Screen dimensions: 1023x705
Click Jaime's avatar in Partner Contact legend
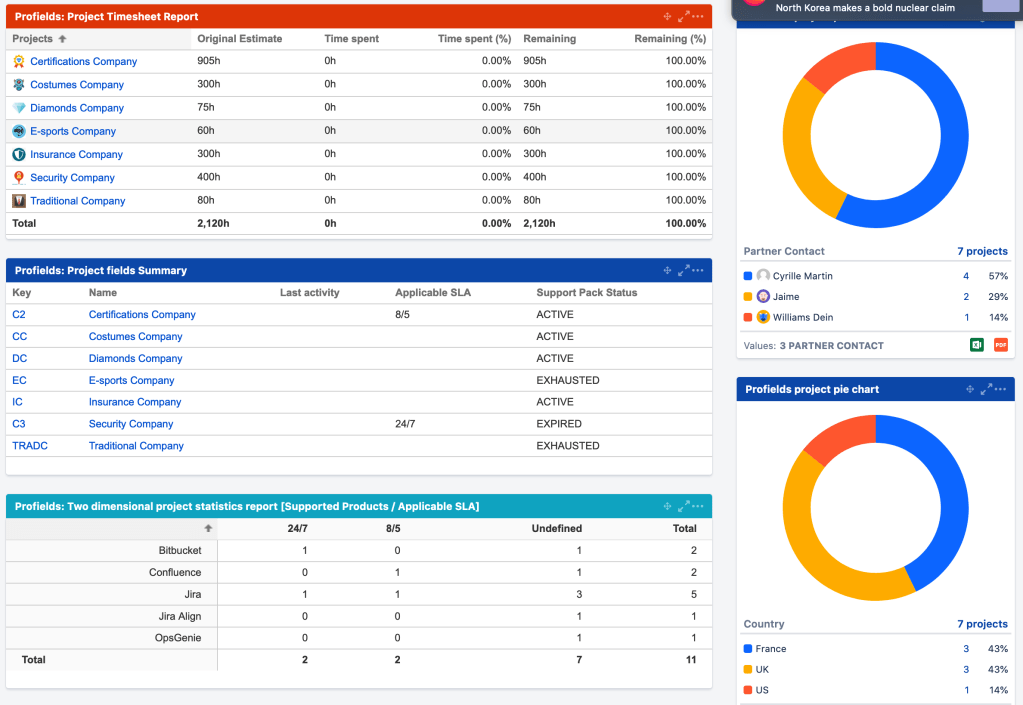pos(763,297)
